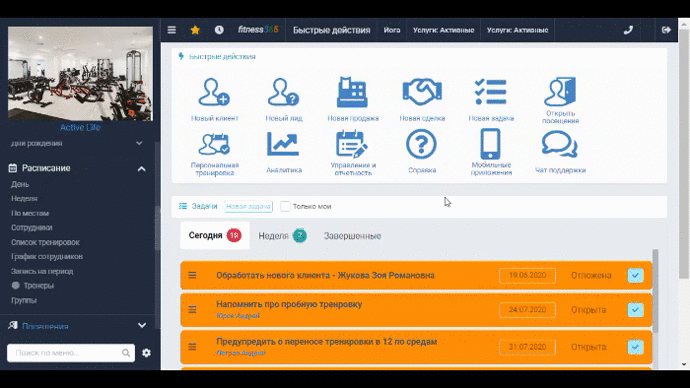Viewport: 690px width, 388px height.
Task: Click the sidebar settings gear icon
Action: pos(147,353)
